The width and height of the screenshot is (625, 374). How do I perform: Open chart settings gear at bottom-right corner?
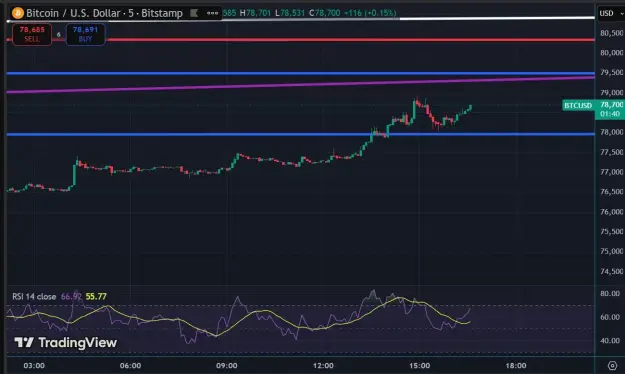[612, 365]
